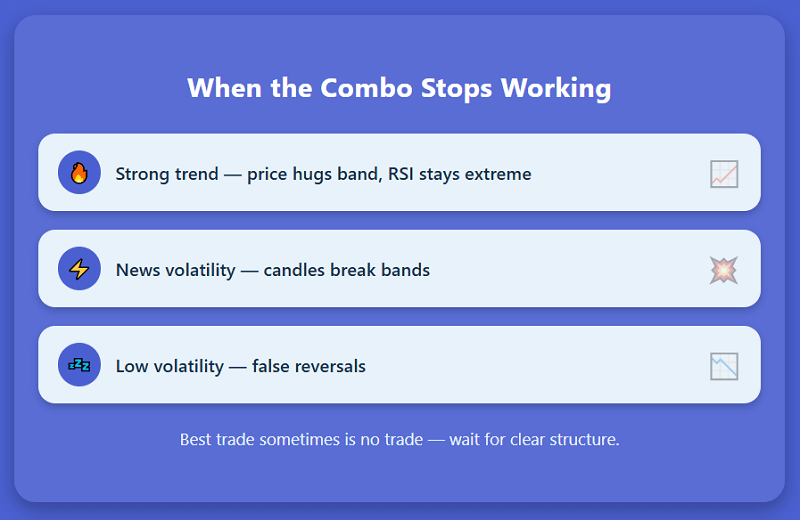Image resolution: width=800 pixels, height=520 pixels.
Task: Click the fire icon on the Strong trend card
Action: point(79,173)
